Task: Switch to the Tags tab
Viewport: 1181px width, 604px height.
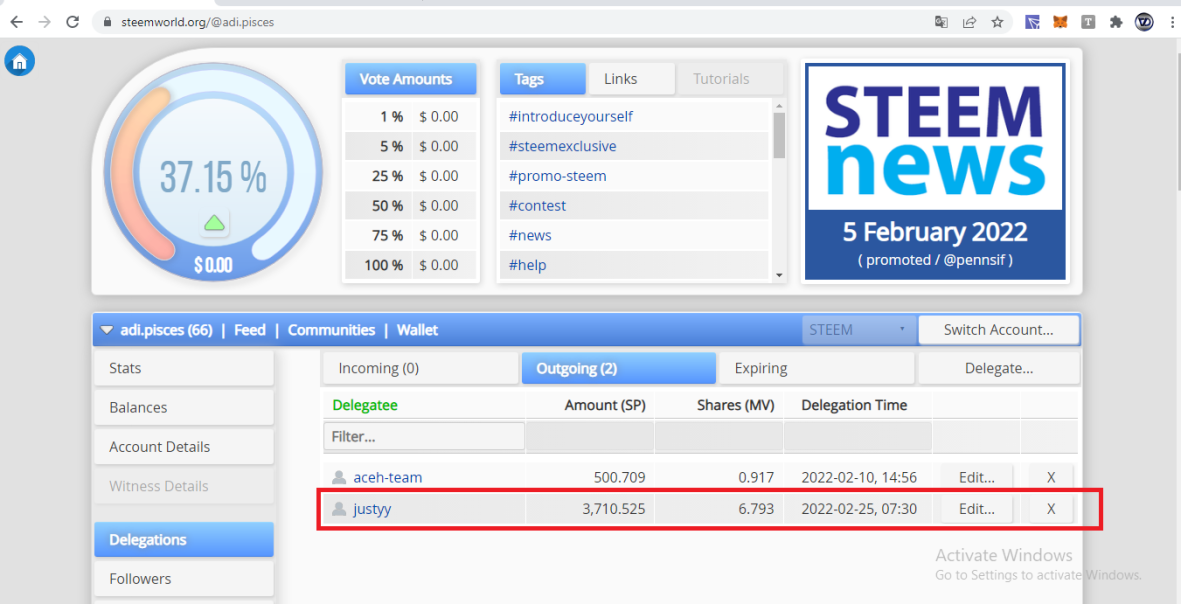Action: 542,79
